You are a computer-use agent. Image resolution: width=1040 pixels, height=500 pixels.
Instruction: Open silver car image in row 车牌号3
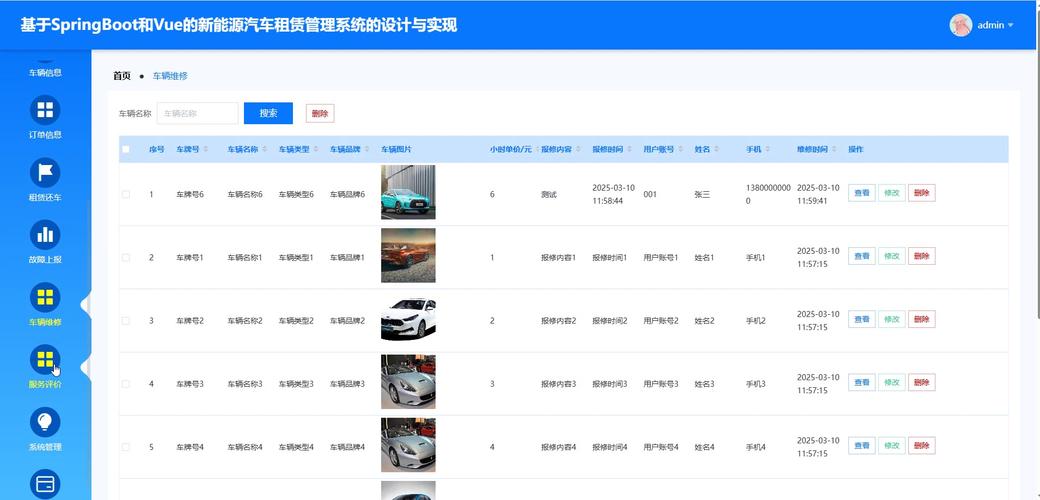(408, 382)
